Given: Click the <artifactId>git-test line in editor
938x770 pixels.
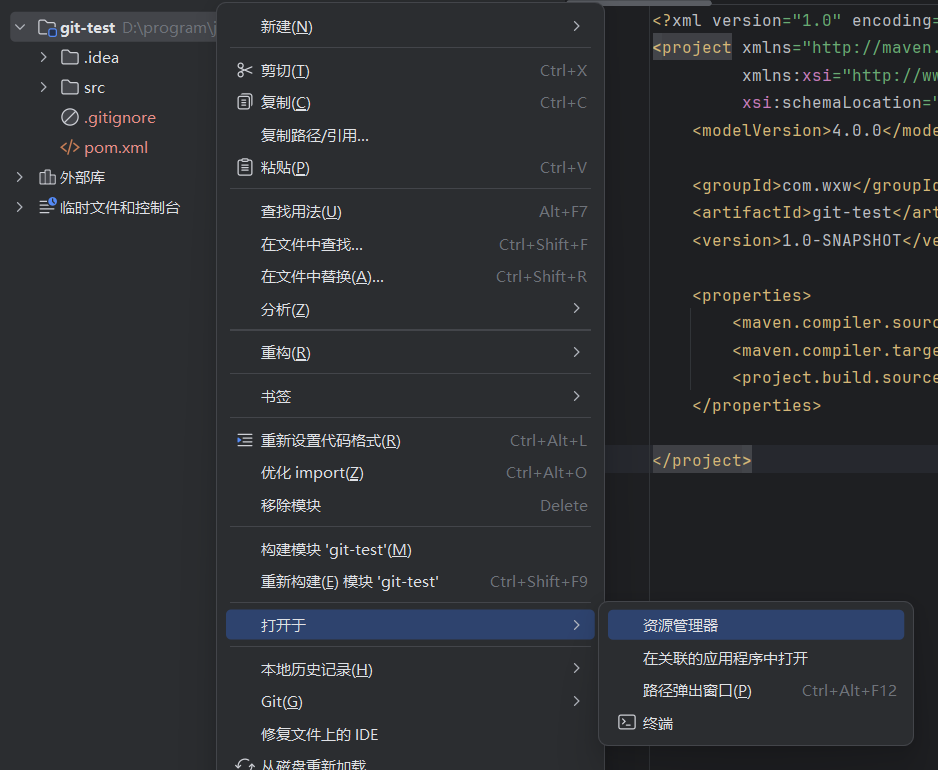Looking at the screenshot, I should tap(815, 212).
